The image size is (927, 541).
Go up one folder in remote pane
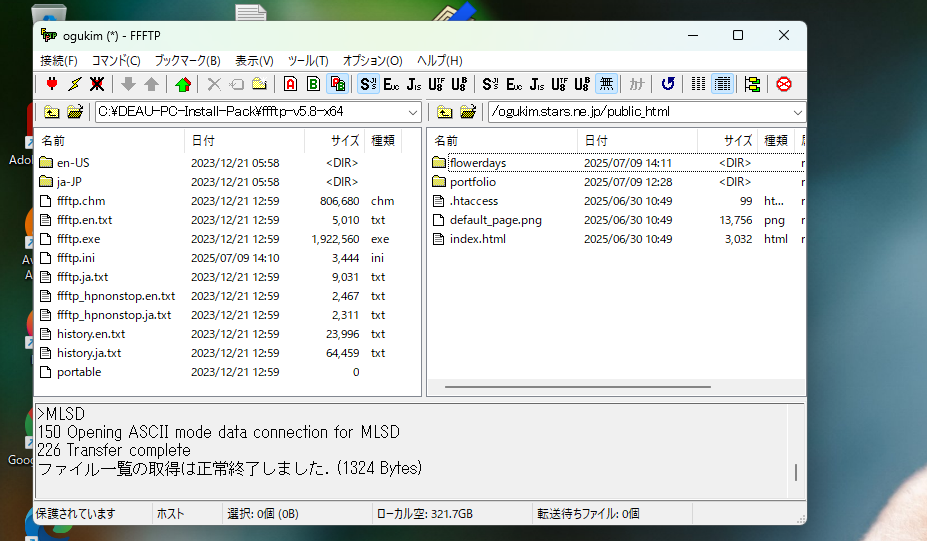(445, 112)
